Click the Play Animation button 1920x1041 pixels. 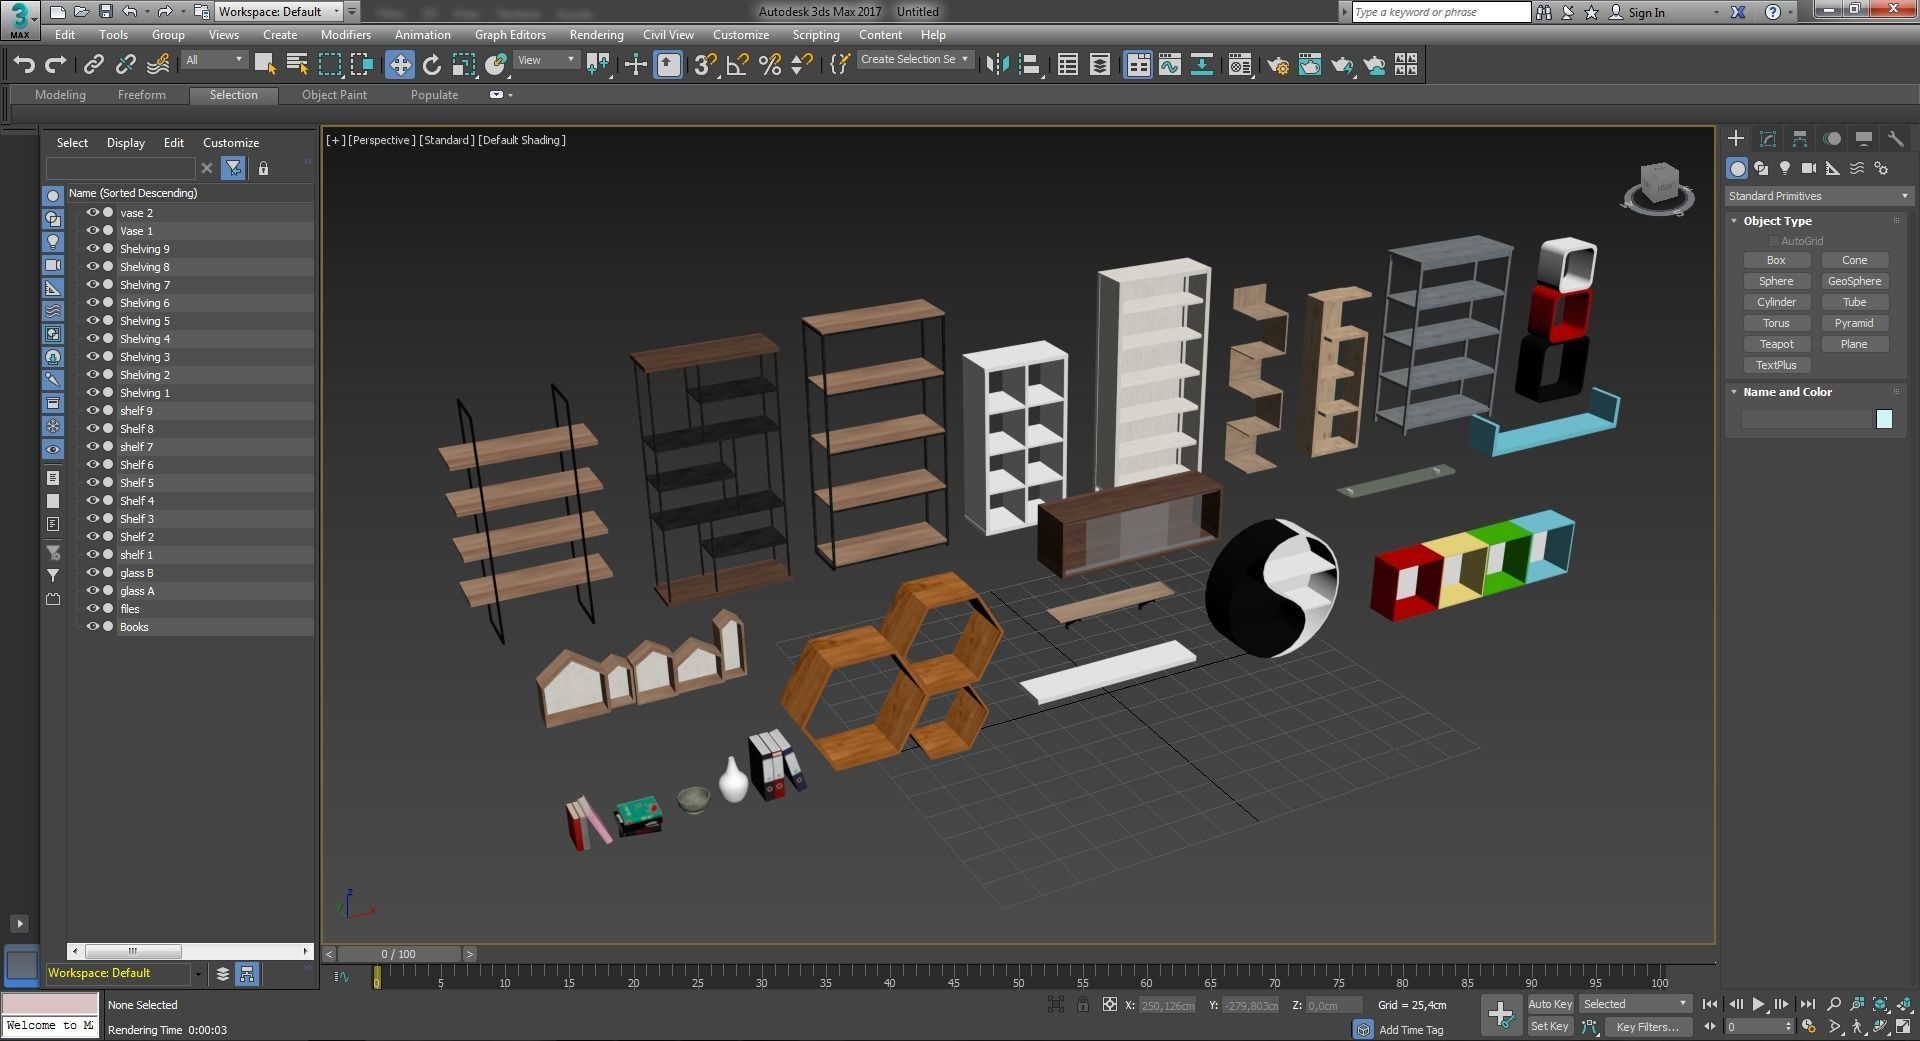[1758, 1004]
